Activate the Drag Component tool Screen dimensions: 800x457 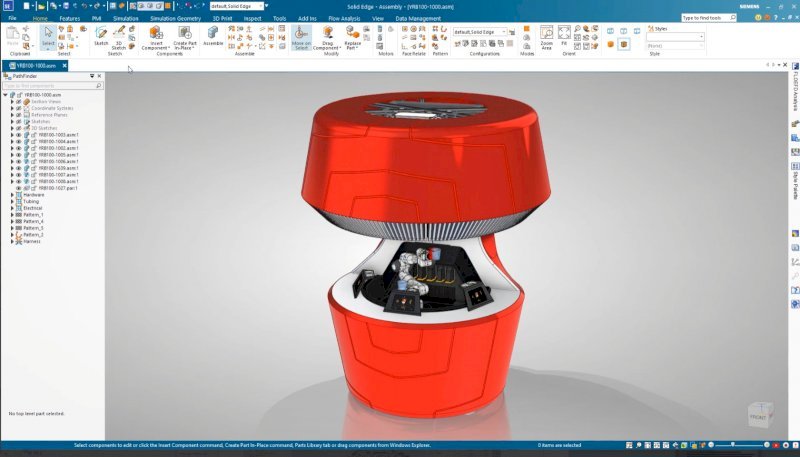coord(327,38)
